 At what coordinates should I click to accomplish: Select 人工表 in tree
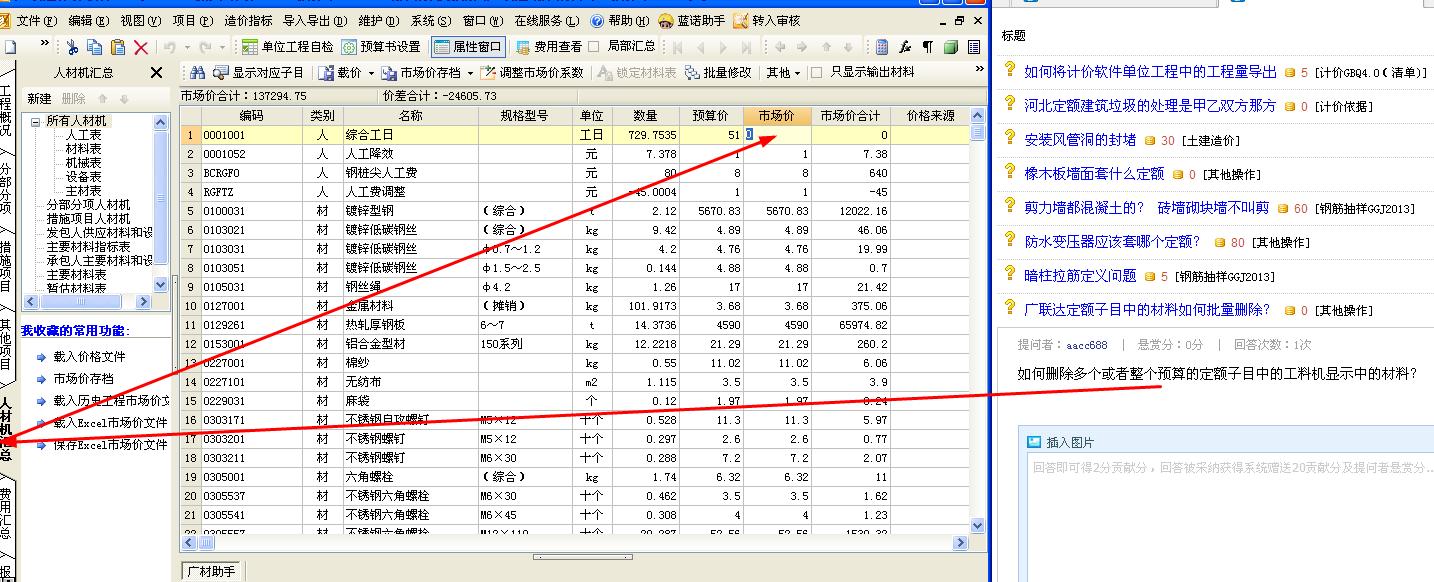pos(83,135)
